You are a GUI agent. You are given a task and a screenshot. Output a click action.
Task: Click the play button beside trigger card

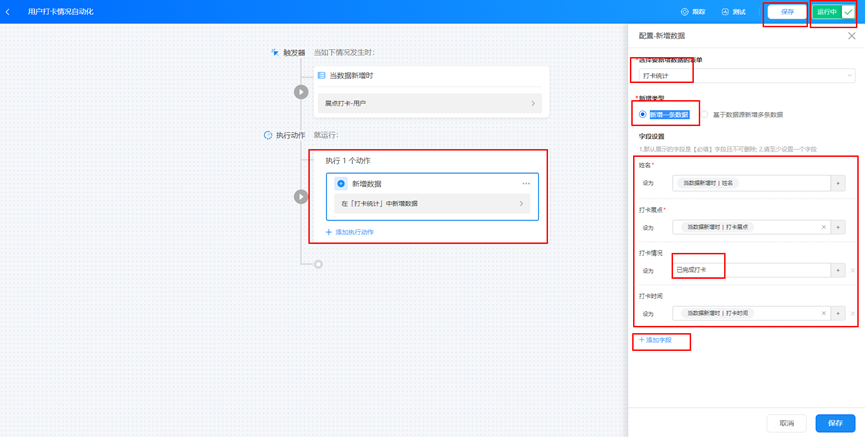tap(301, 92)
